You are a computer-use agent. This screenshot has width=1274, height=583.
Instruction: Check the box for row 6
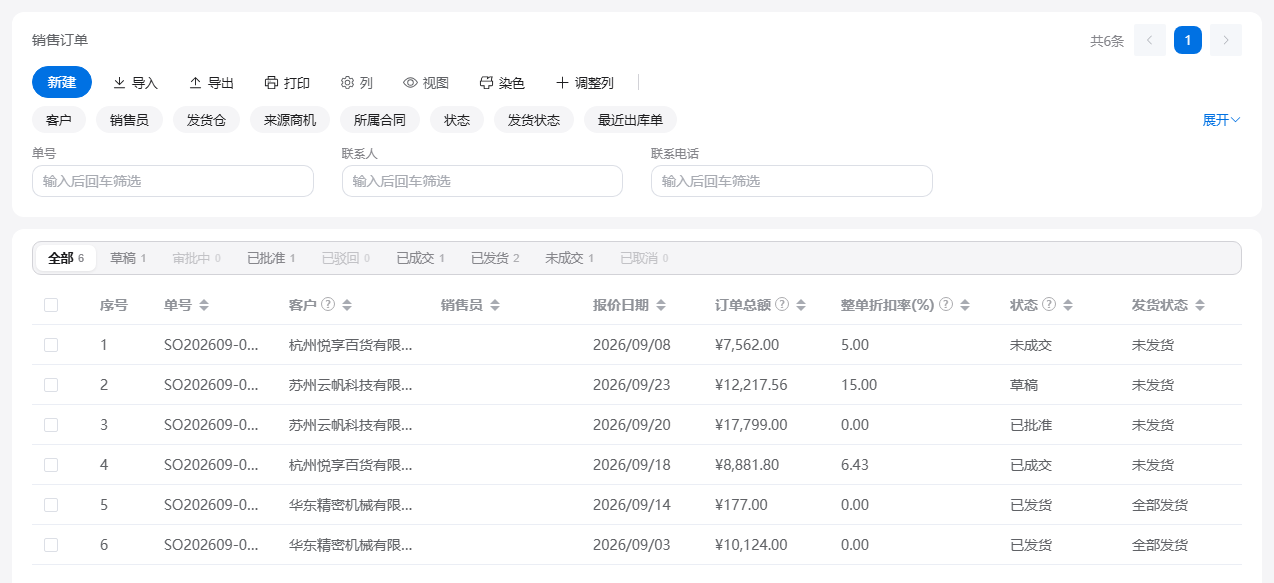51,545
